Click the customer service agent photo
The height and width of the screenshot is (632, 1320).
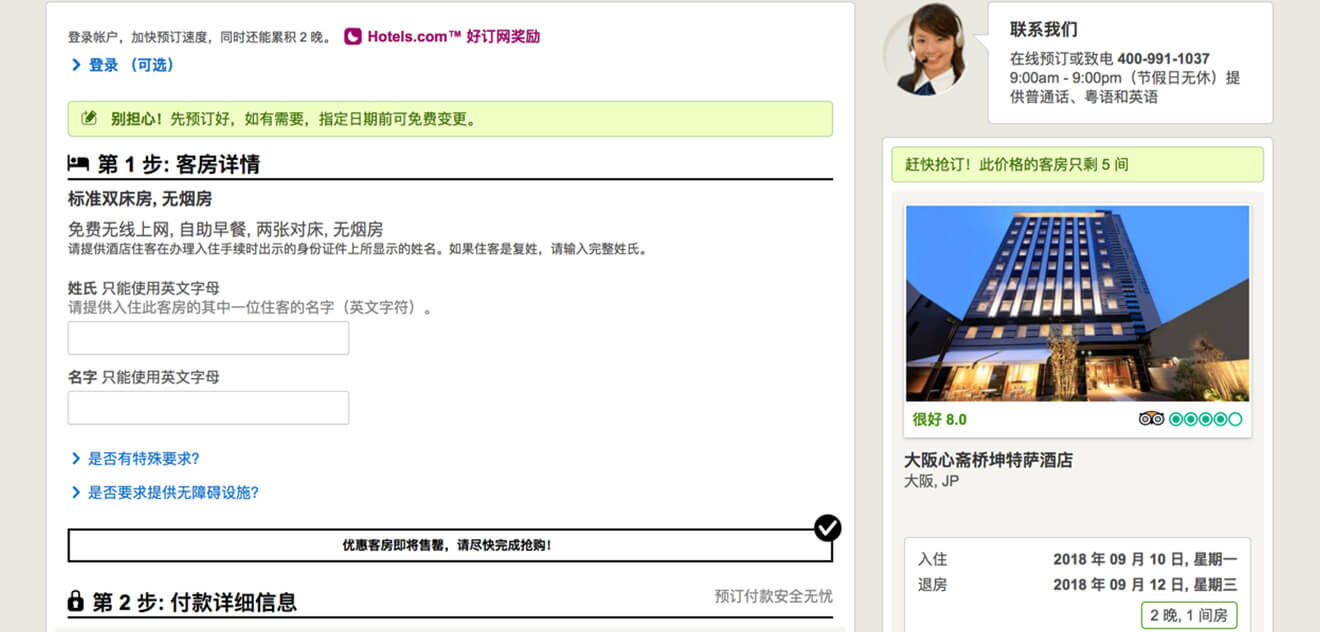(925, 50)
